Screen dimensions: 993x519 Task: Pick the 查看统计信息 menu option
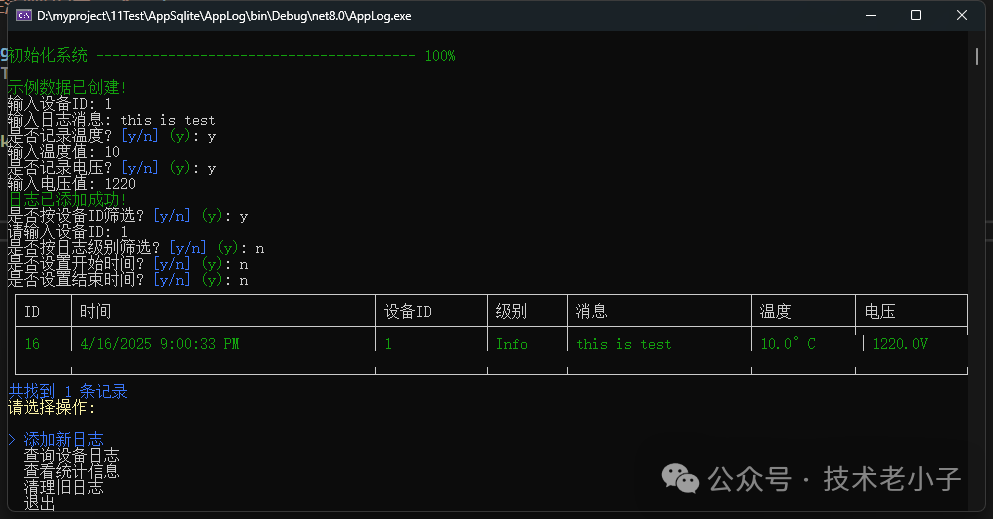71,471
